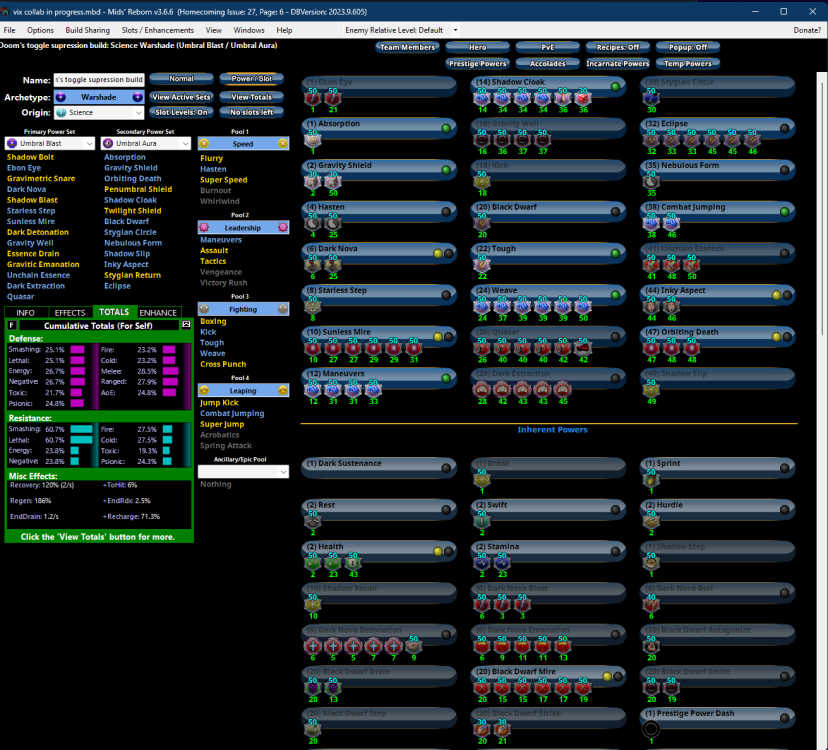
Task: Click first enhancement slot icon under Shadow Cloak
Action: [481, 98]
